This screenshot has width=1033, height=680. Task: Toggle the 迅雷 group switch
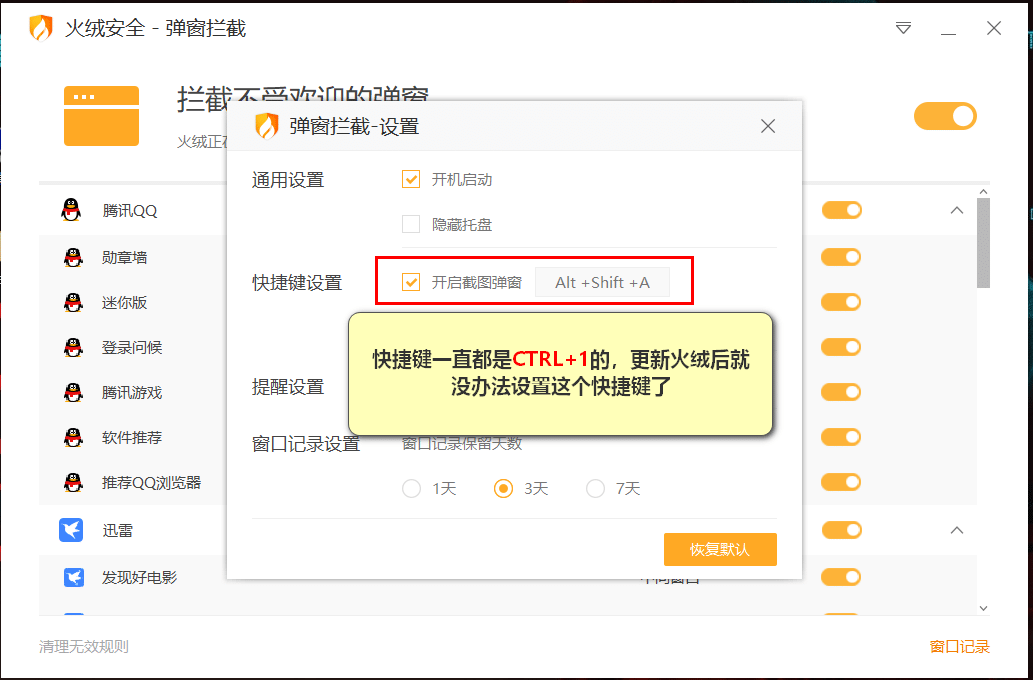pos(841,530)
